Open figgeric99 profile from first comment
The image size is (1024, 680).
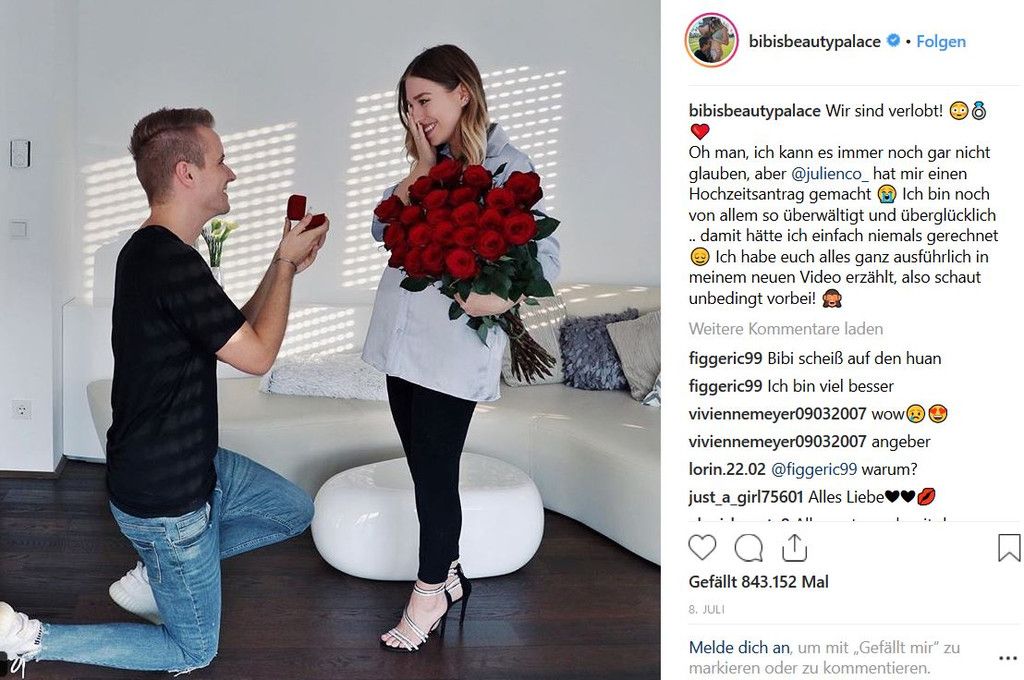click(725, 359)
